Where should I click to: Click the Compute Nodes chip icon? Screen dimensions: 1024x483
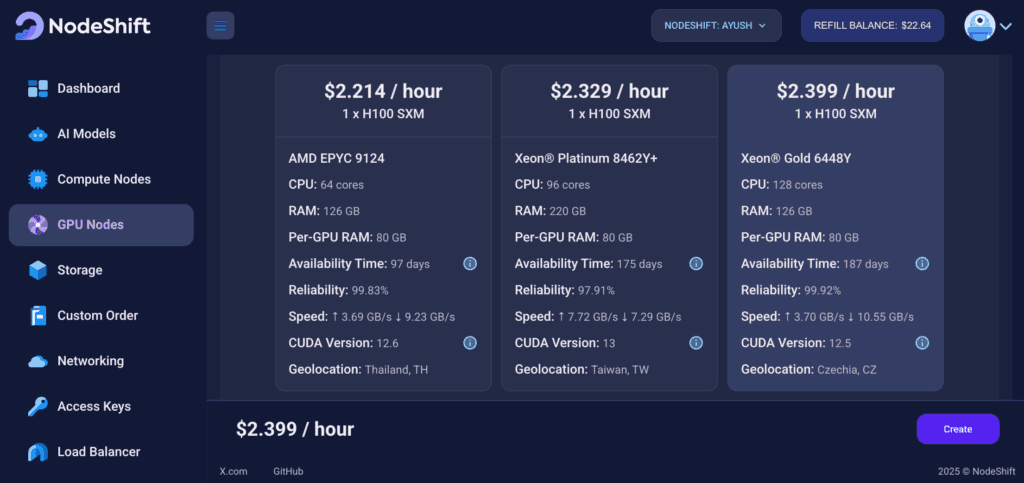(x=38, y=180)
